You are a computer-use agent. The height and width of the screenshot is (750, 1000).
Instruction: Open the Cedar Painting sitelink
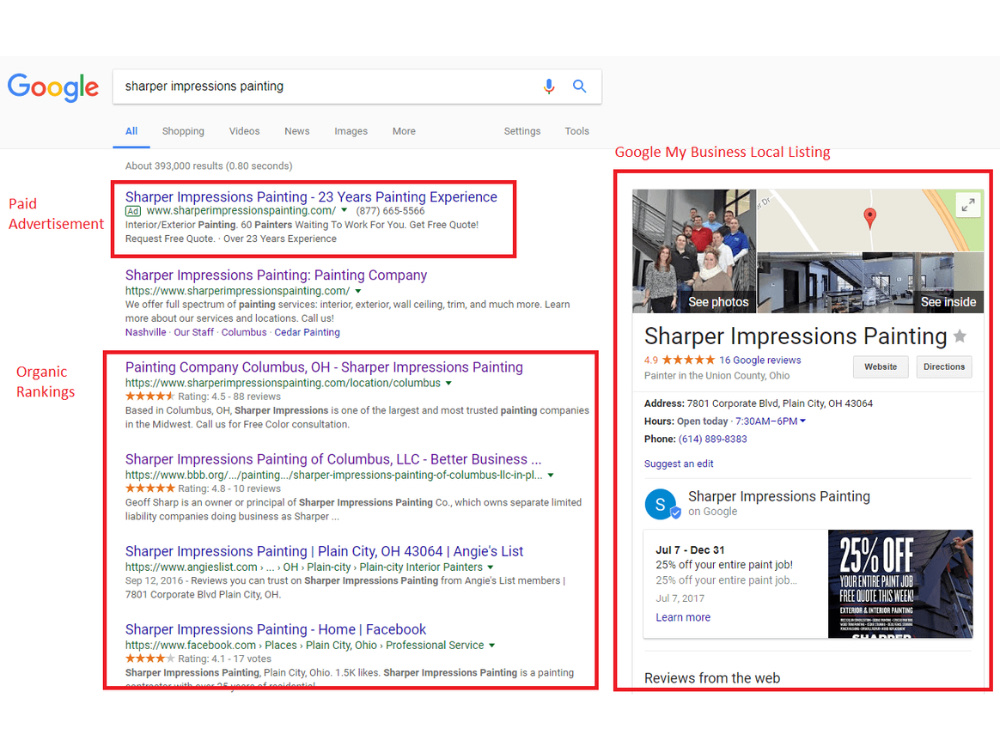point(307,332)
